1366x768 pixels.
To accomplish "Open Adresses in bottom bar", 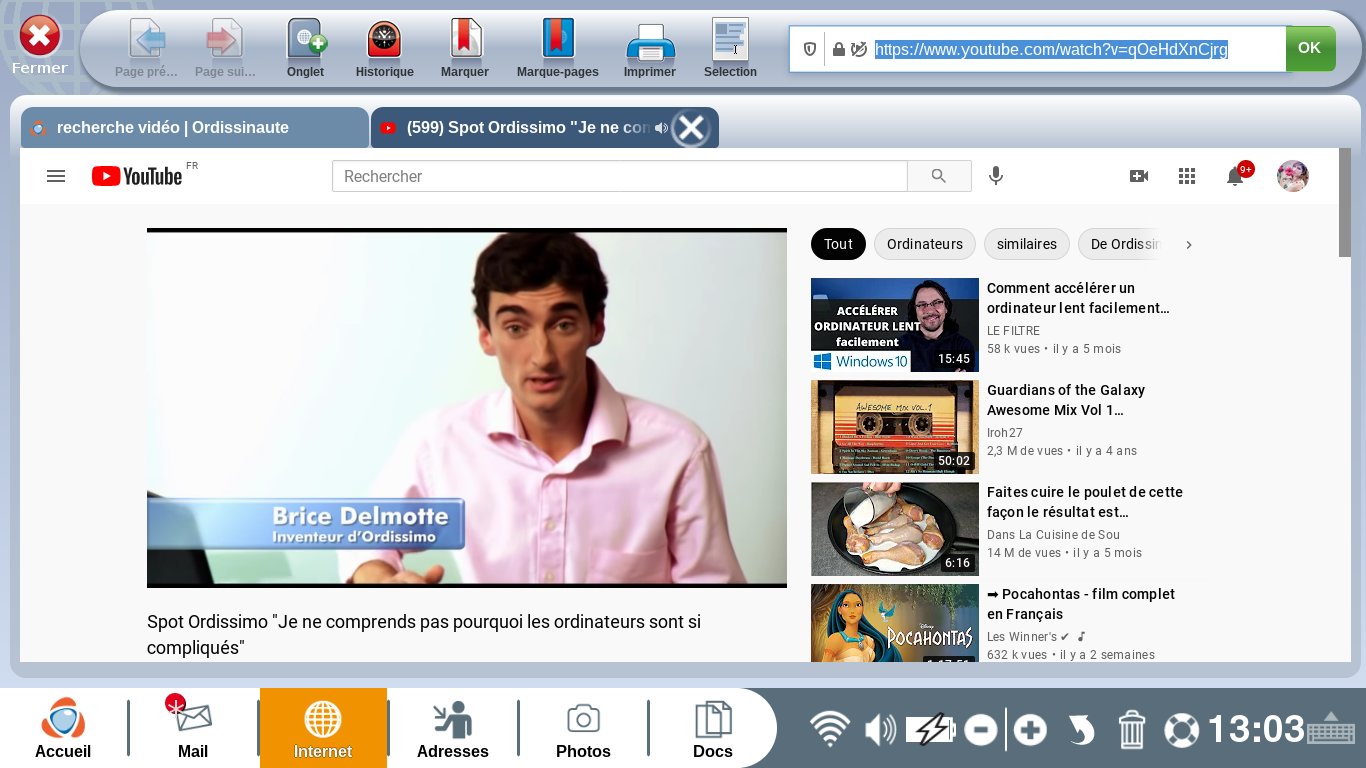I will point(453,728).
